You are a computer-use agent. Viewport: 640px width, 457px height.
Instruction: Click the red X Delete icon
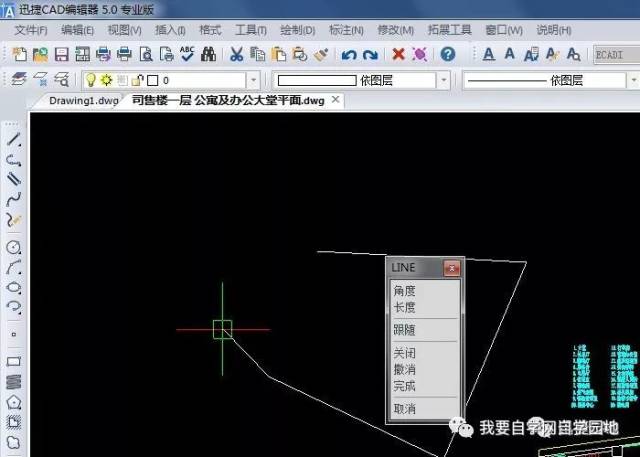[398, 54]
